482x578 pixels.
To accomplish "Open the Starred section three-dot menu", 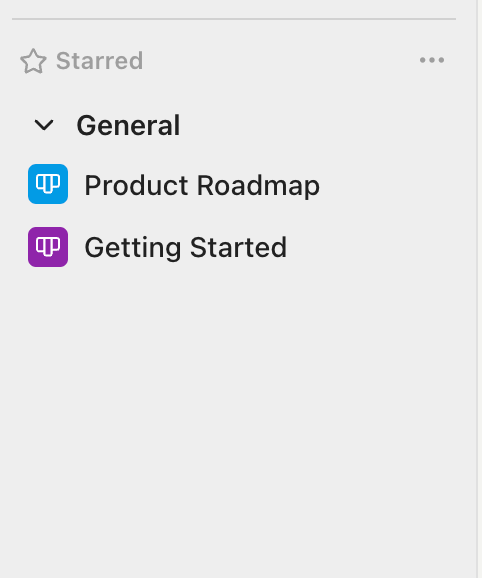I will [432, 60].
